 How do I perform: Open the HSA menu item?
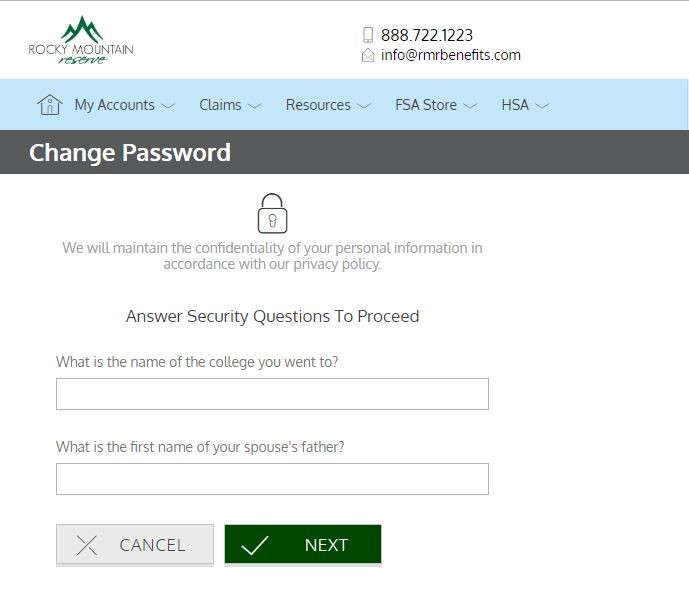514,105
